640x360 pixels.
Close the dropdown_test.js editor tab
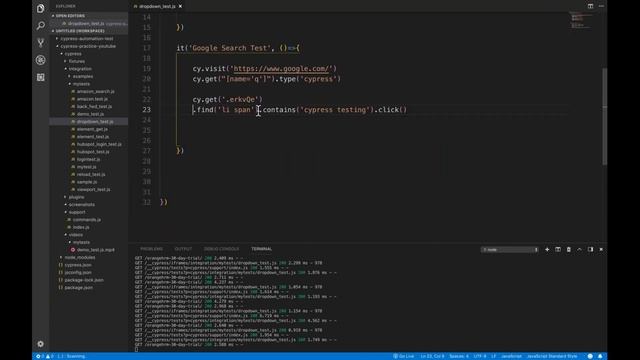[180, 6]
